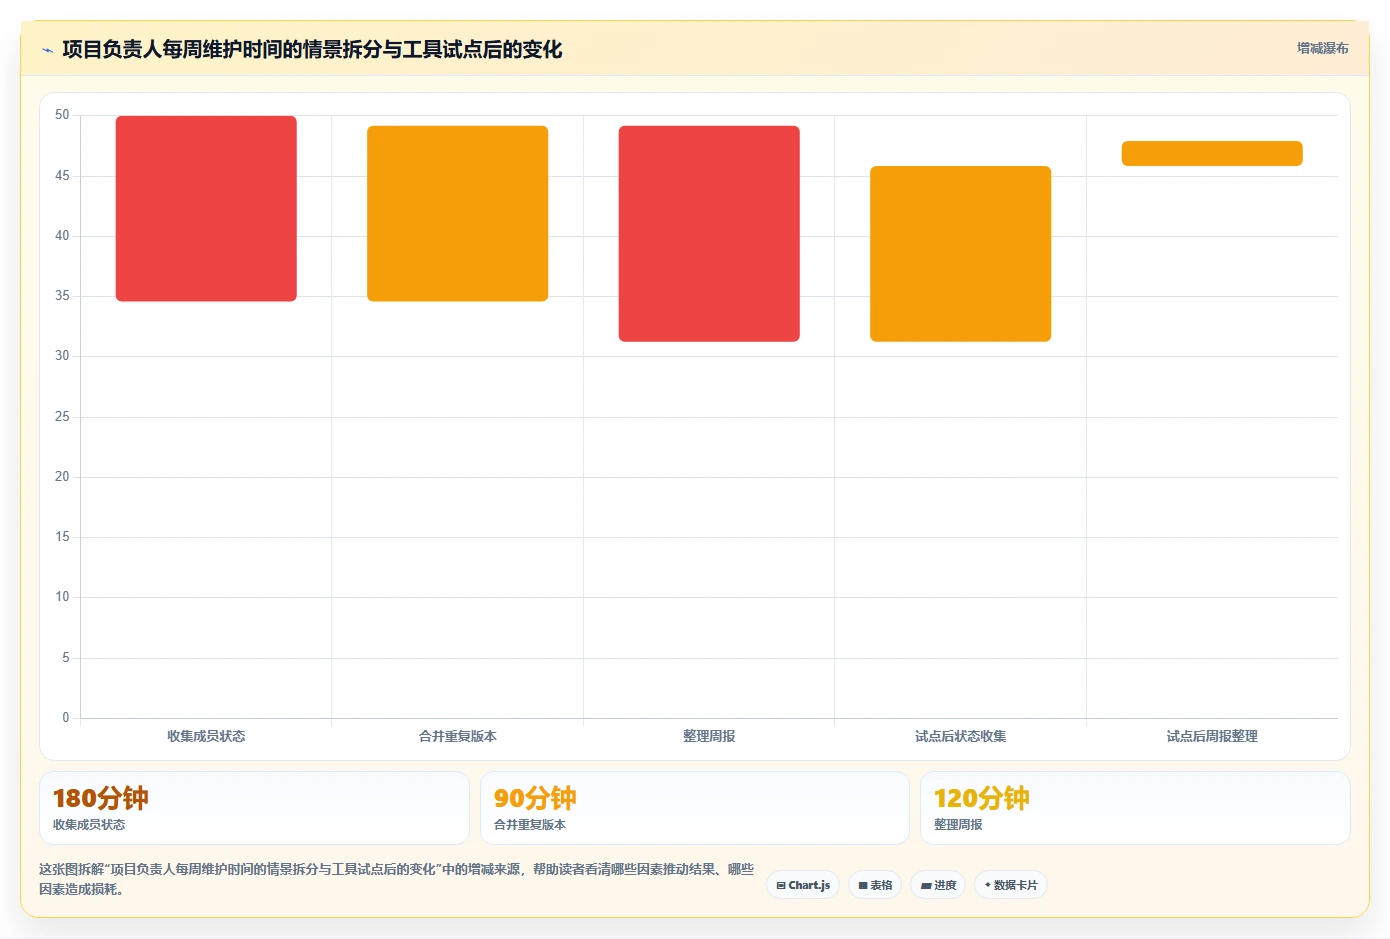Click the description paragraph starting 这张图拆解
The width and height of the screenshot is (1390, 939).
[396, 879]
